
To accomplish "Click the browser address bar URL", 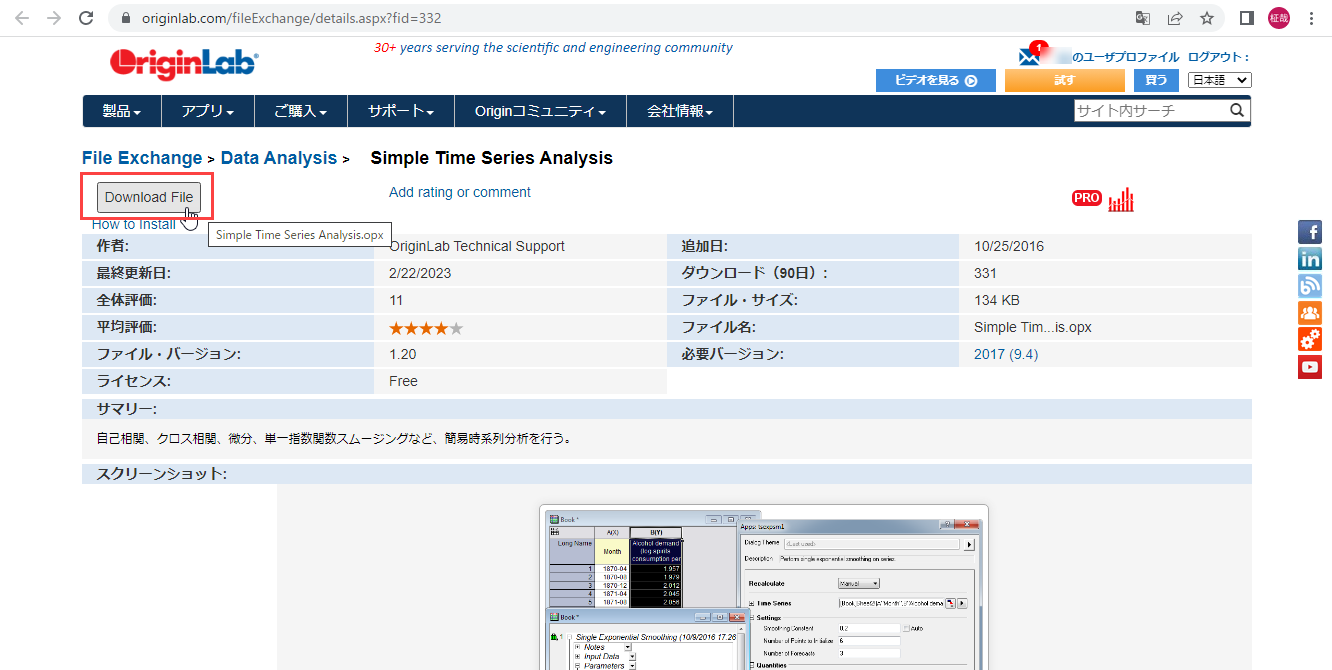I will point(292,18).
